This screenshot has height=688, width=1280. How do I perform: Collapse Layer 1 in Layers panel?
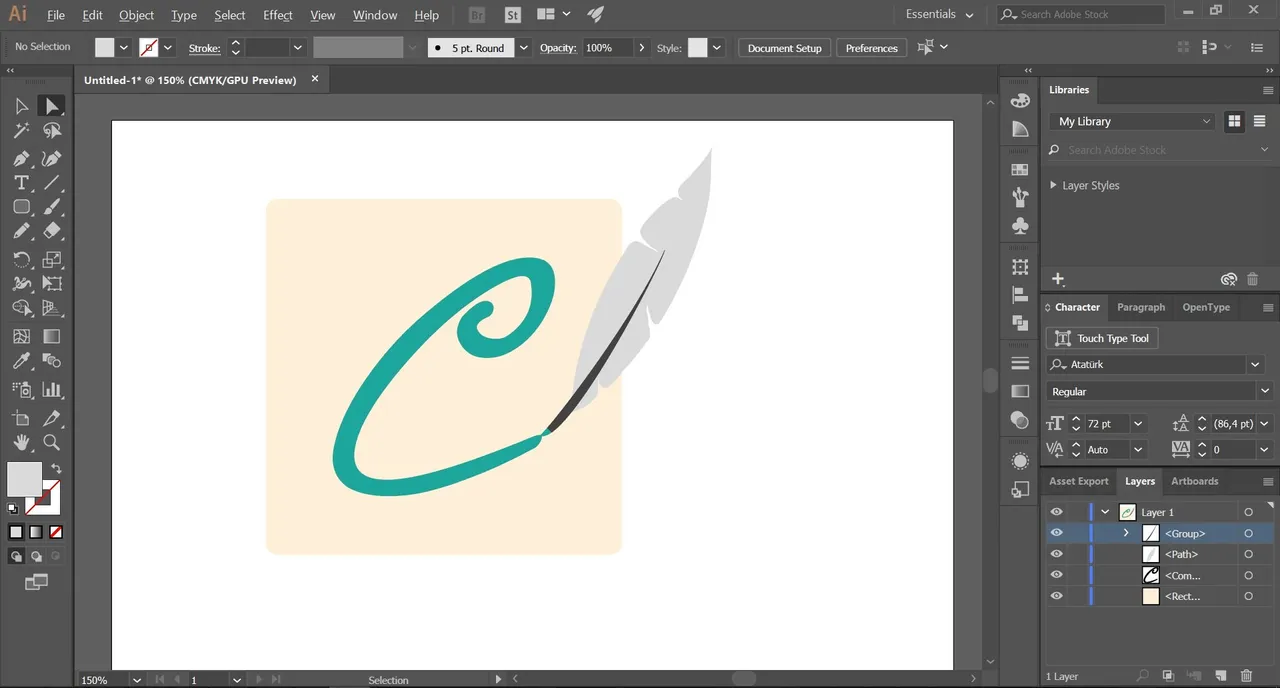pos(1105,512)
